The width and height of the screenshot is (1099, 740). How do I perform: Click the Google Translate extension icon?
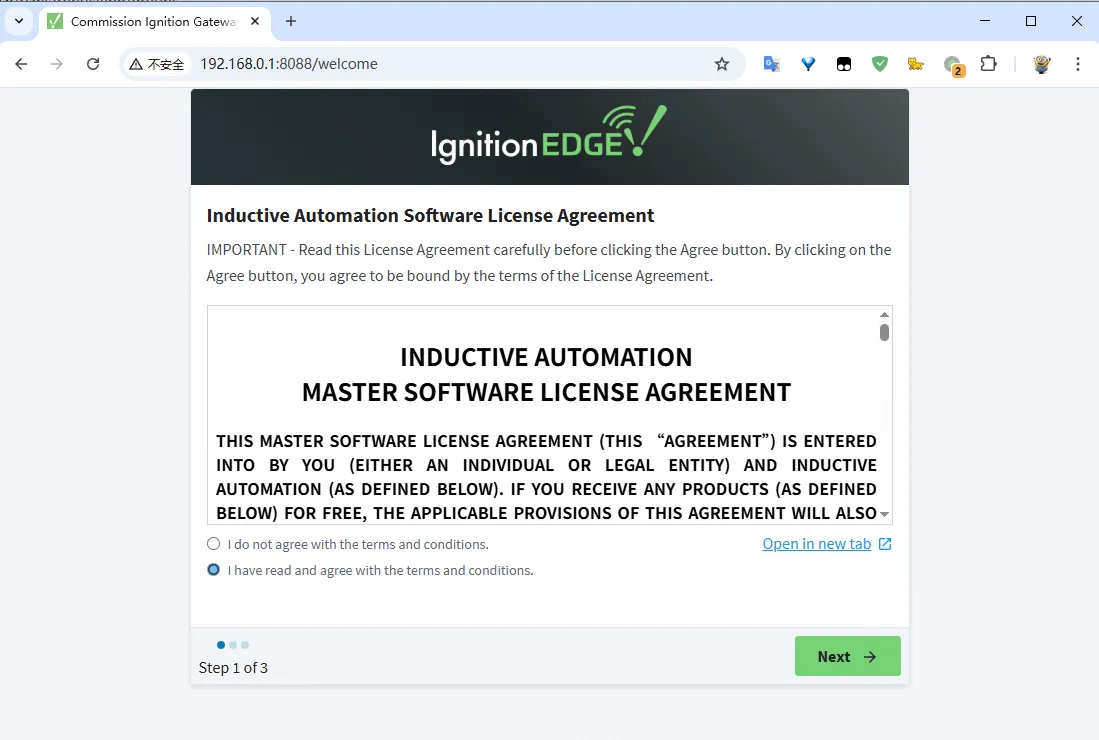coord(771,64)
